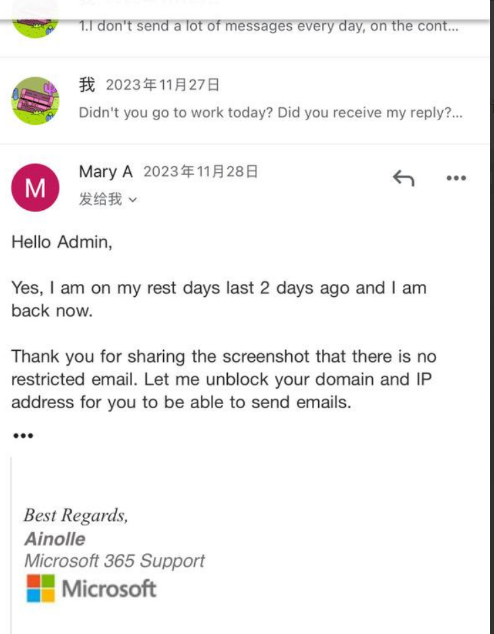Expand the top collapsed message preview
Viewport: 494px width, 634px height.
[x=245, y=26]
